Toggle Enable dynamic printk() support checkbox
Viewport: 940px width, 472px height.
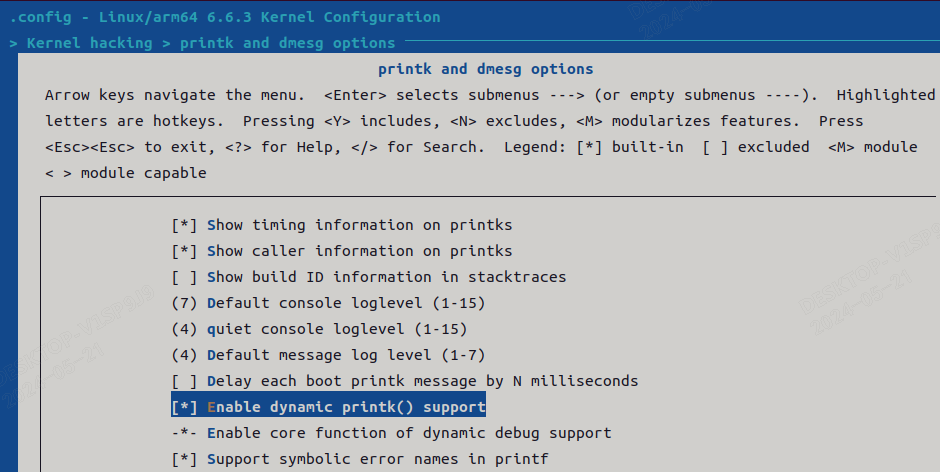click(184, 407)
